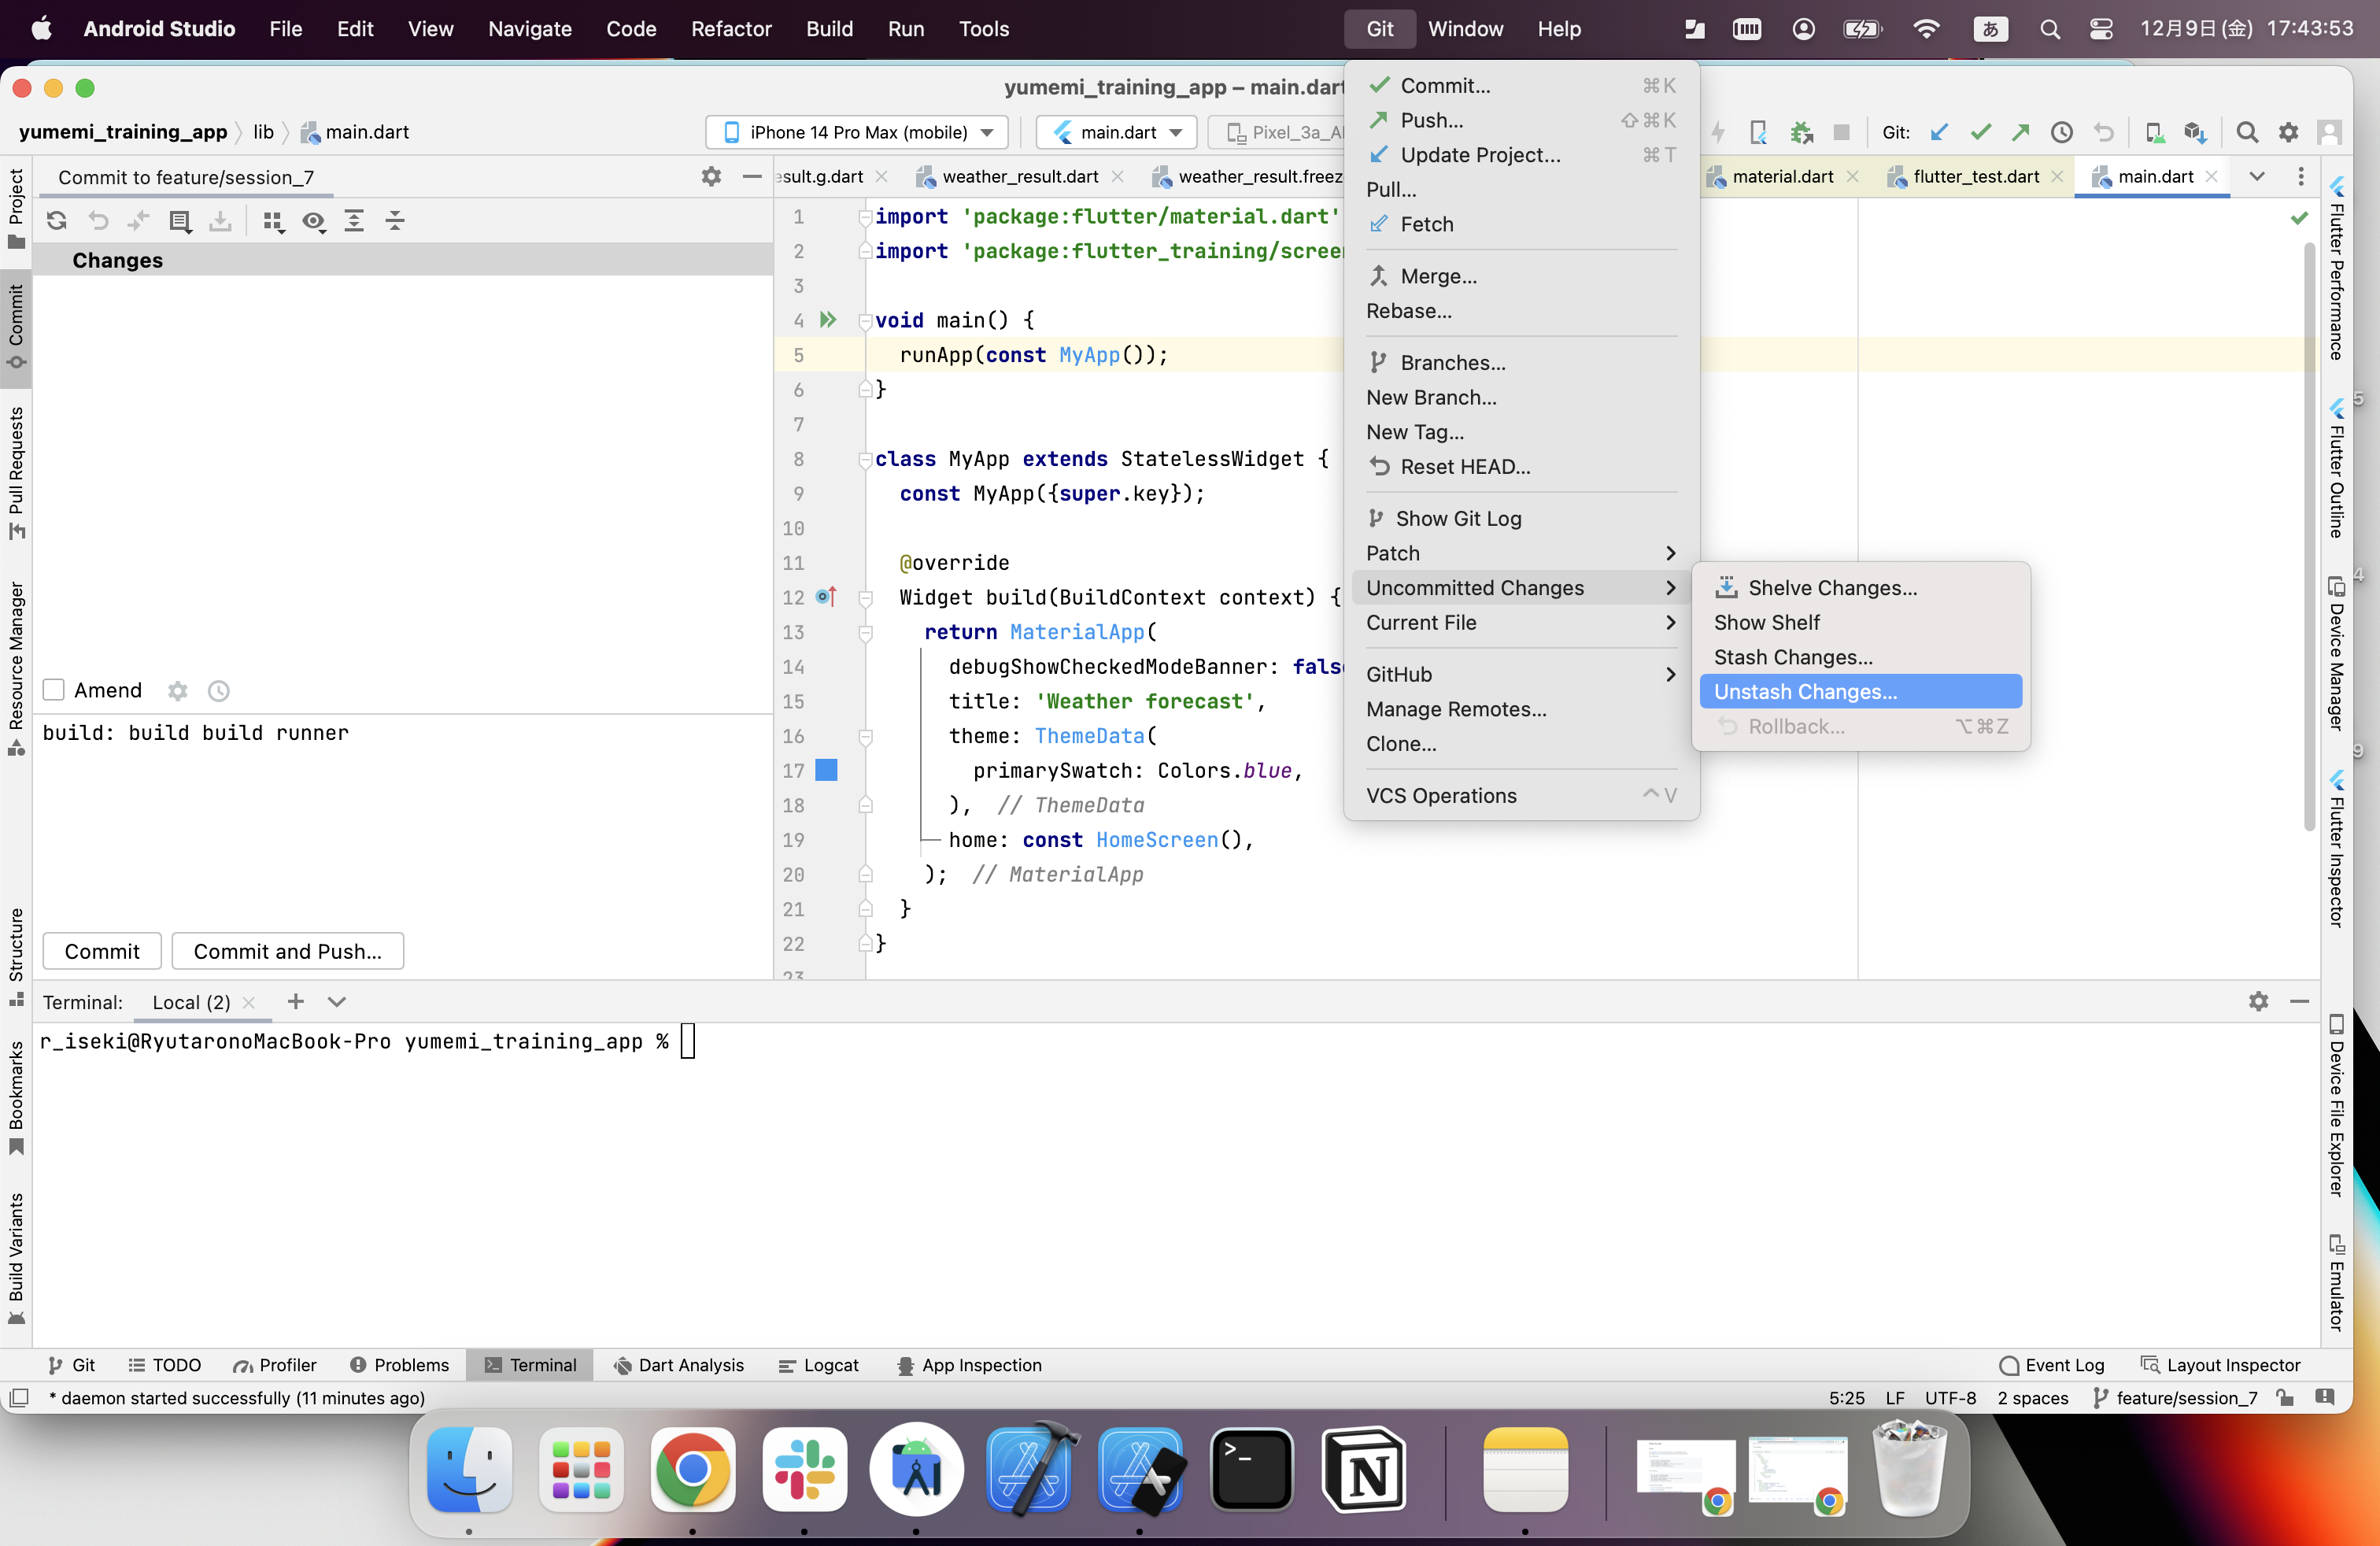Open commit message history clock icon
The width and height of the screenshot is (2380, 1546).
pyautogui.click(x=218, y=691)
